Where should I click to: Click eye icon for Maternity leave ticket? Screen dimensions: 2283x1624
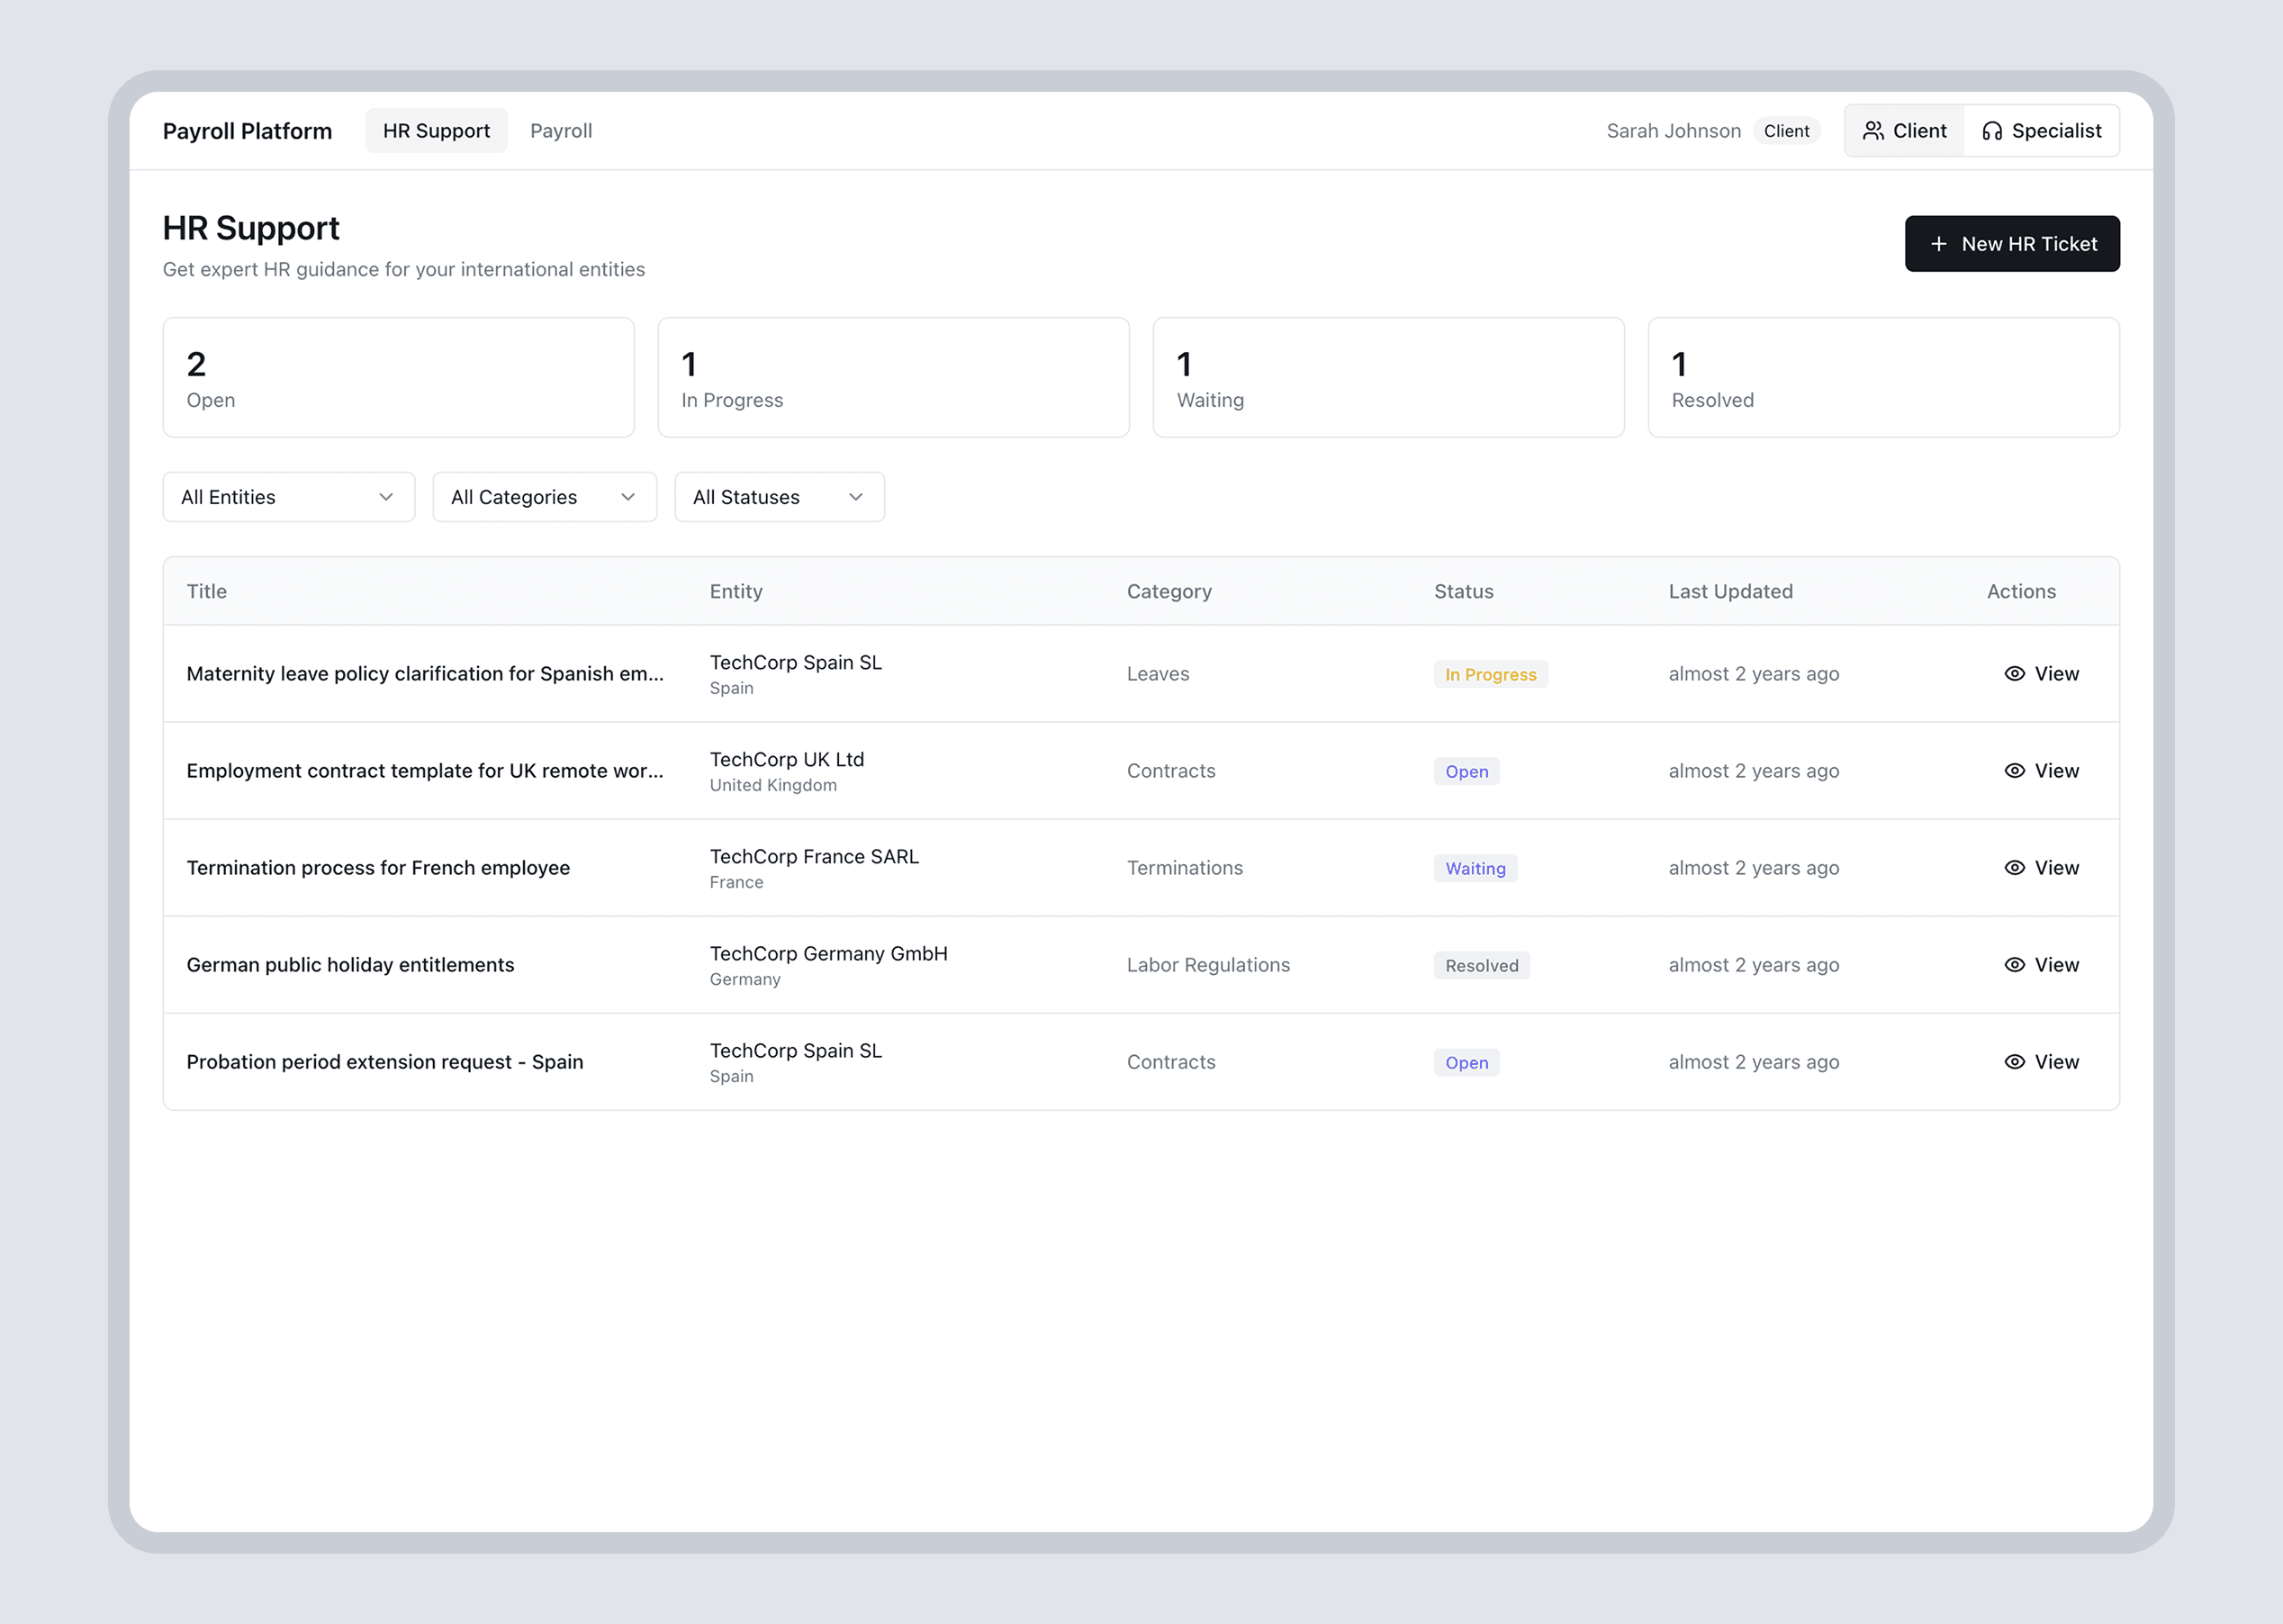(2014, 674)
